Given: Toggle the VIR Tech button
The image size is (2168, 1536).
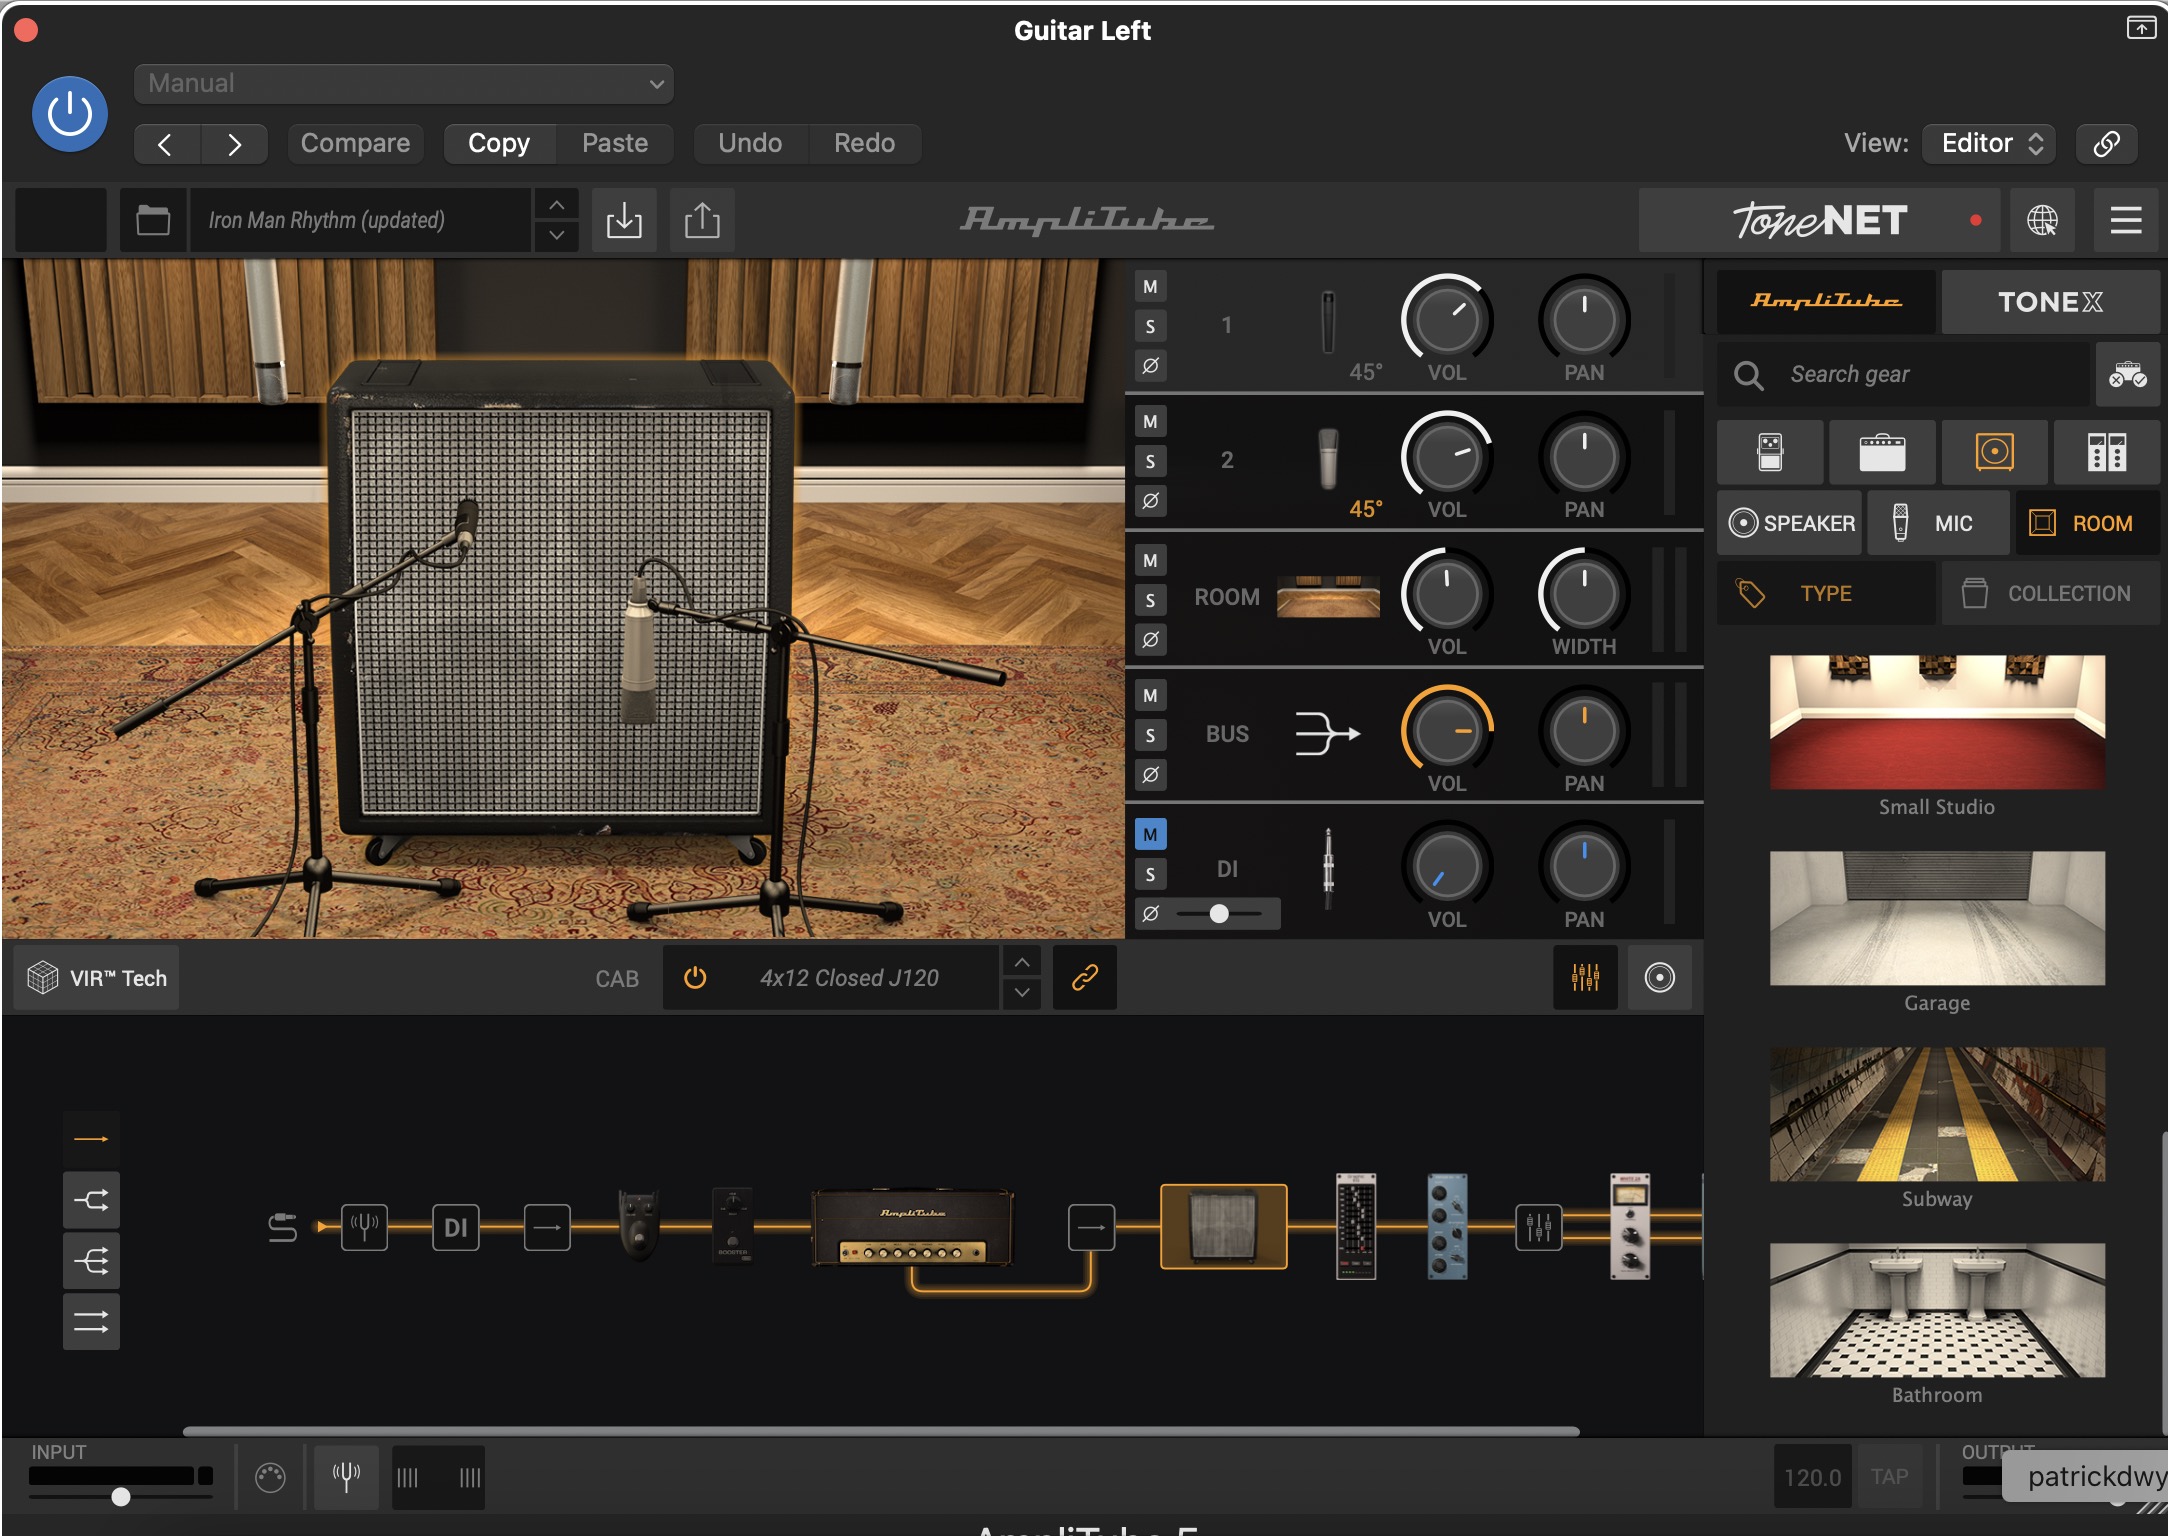Looking at the screenshot, I should pyautogui.click(x=97, y=978).
